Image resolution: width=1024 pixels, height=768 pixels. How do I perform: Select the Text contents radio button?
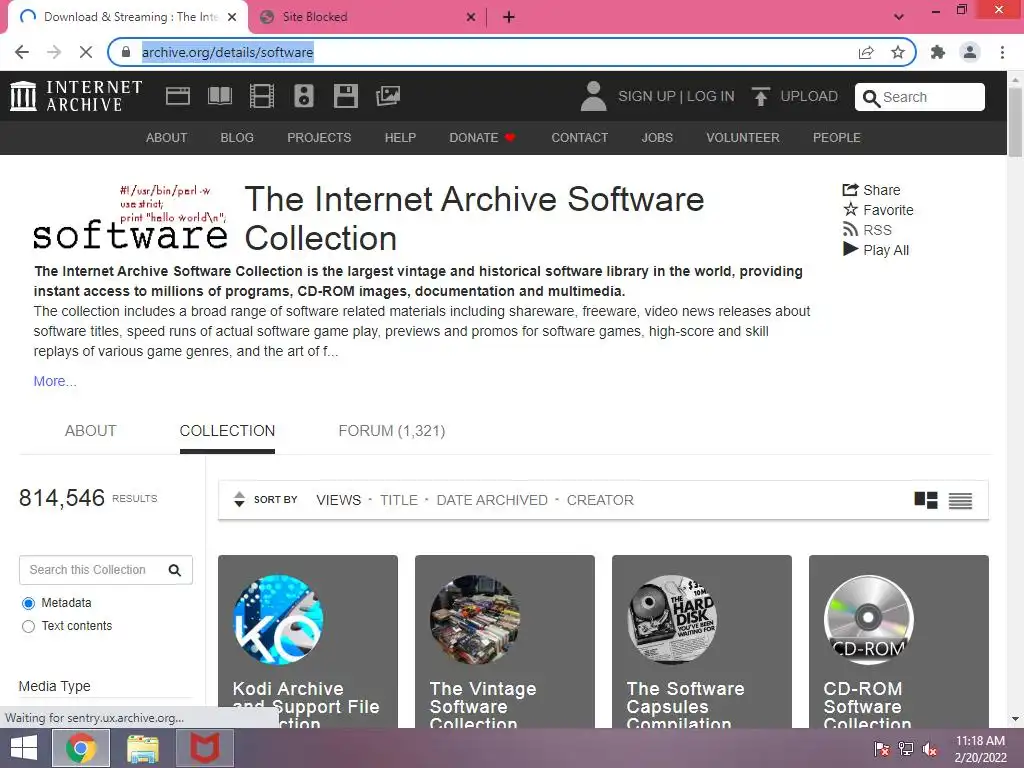[x=28, y=626]
